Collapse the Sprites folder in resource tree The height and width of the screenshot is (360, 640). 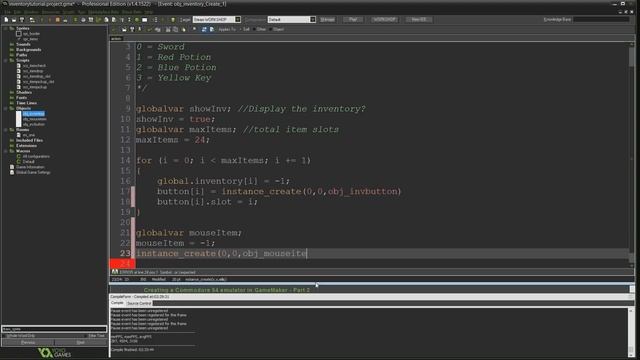tap(6, 29)
